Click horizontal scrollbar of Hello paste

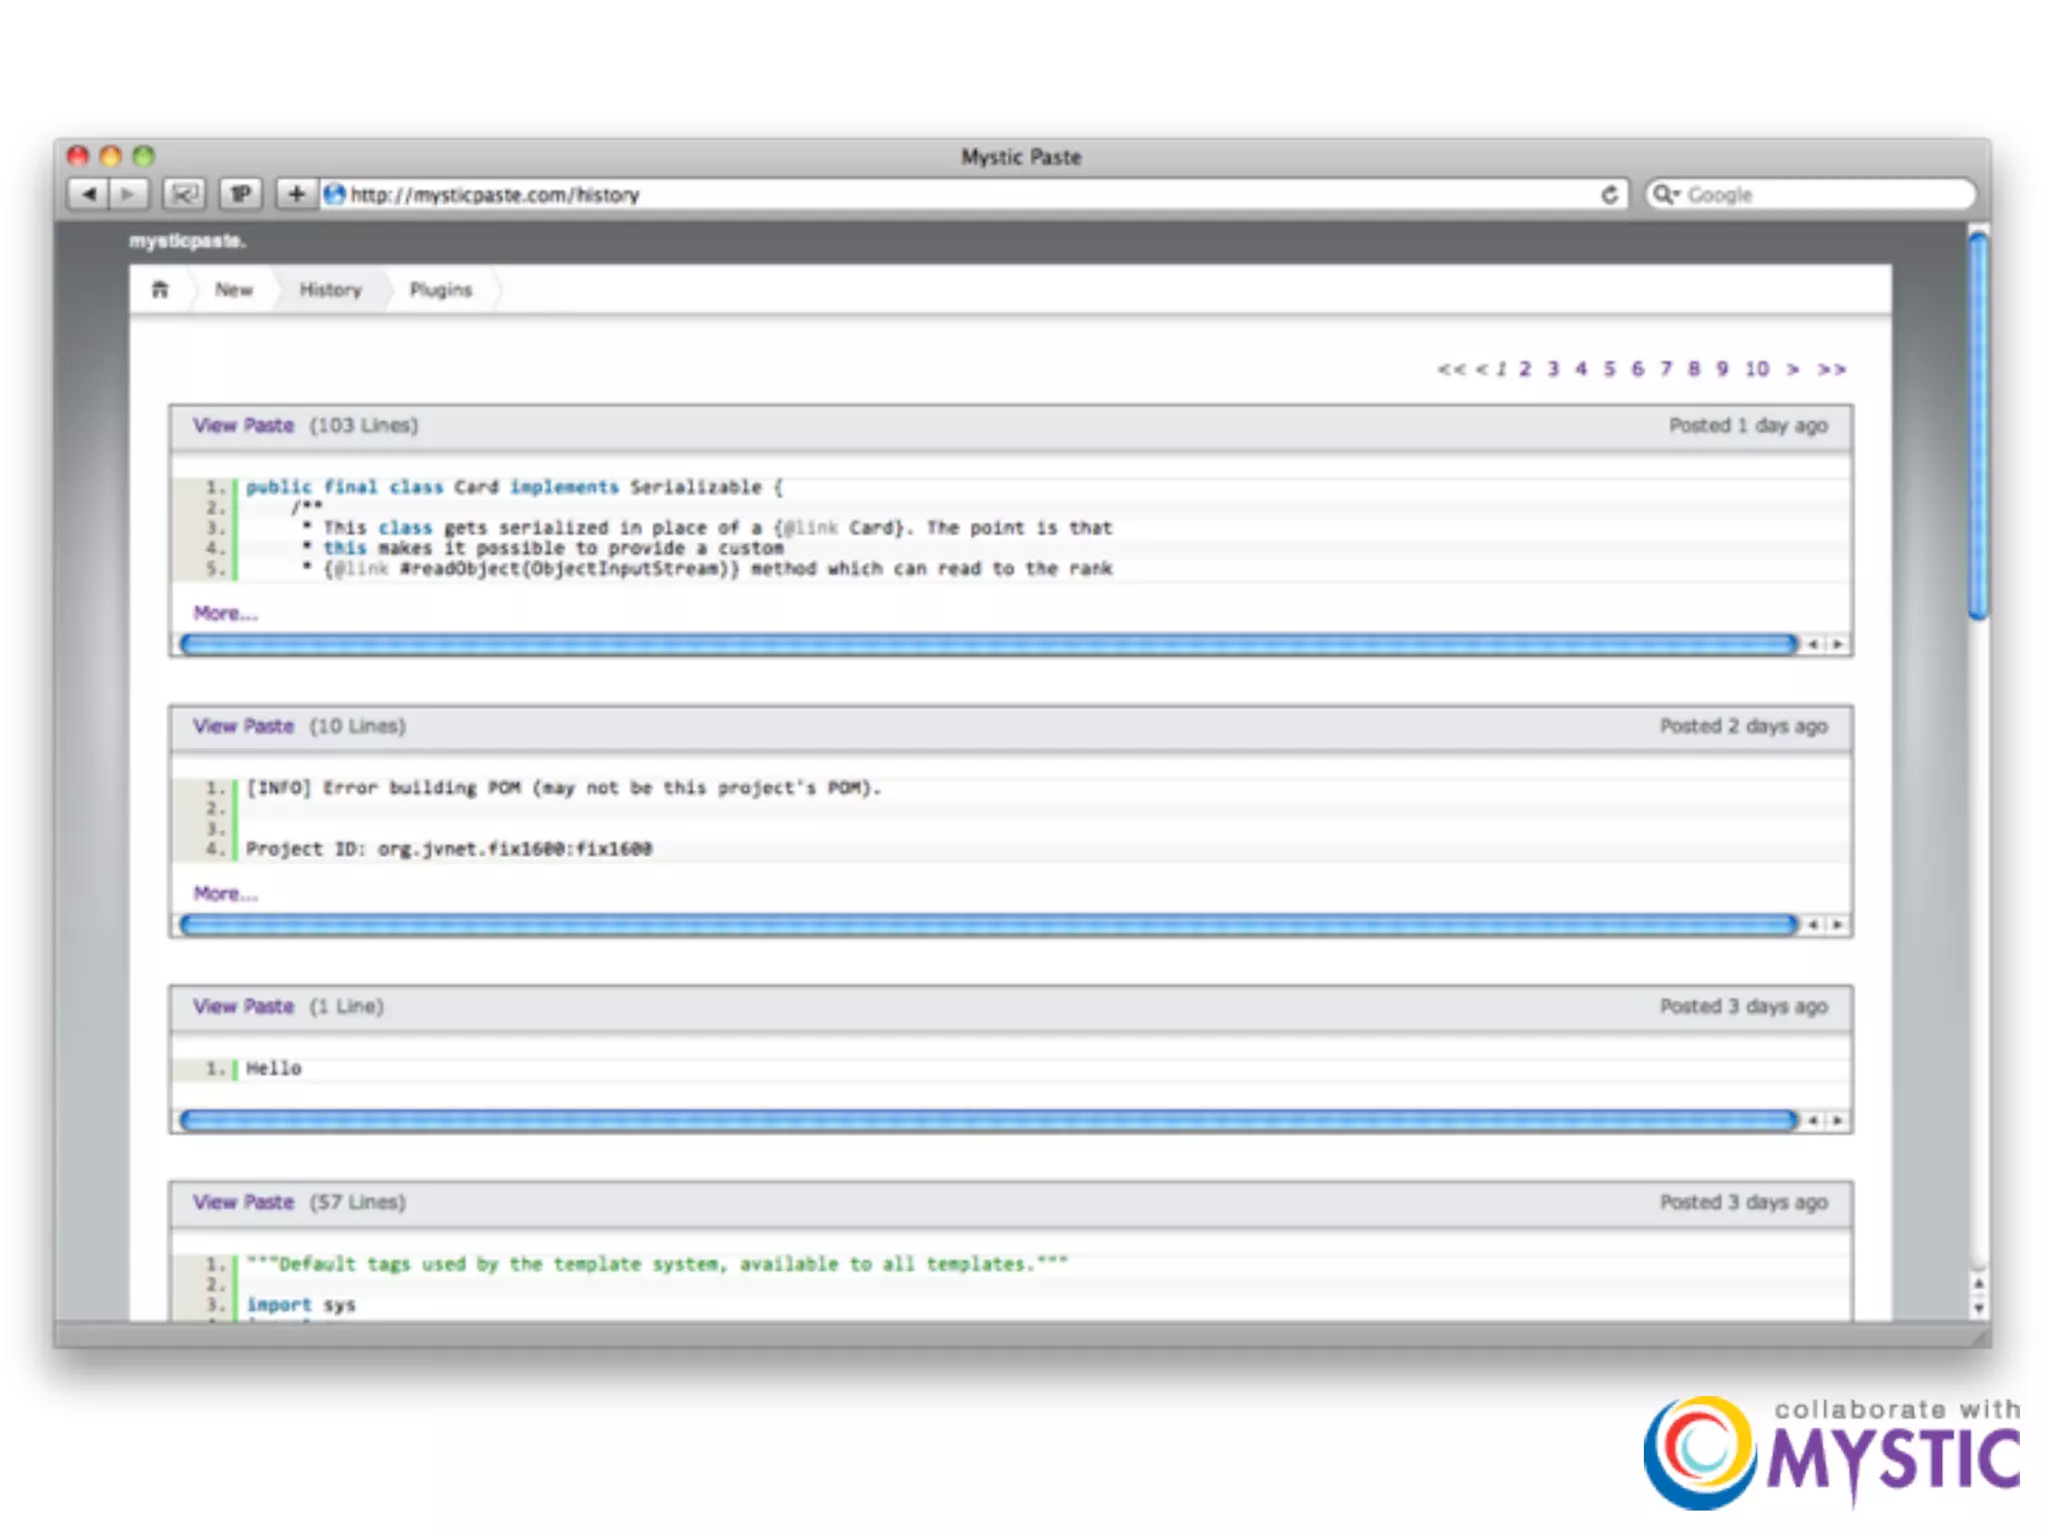point(988,1121)
